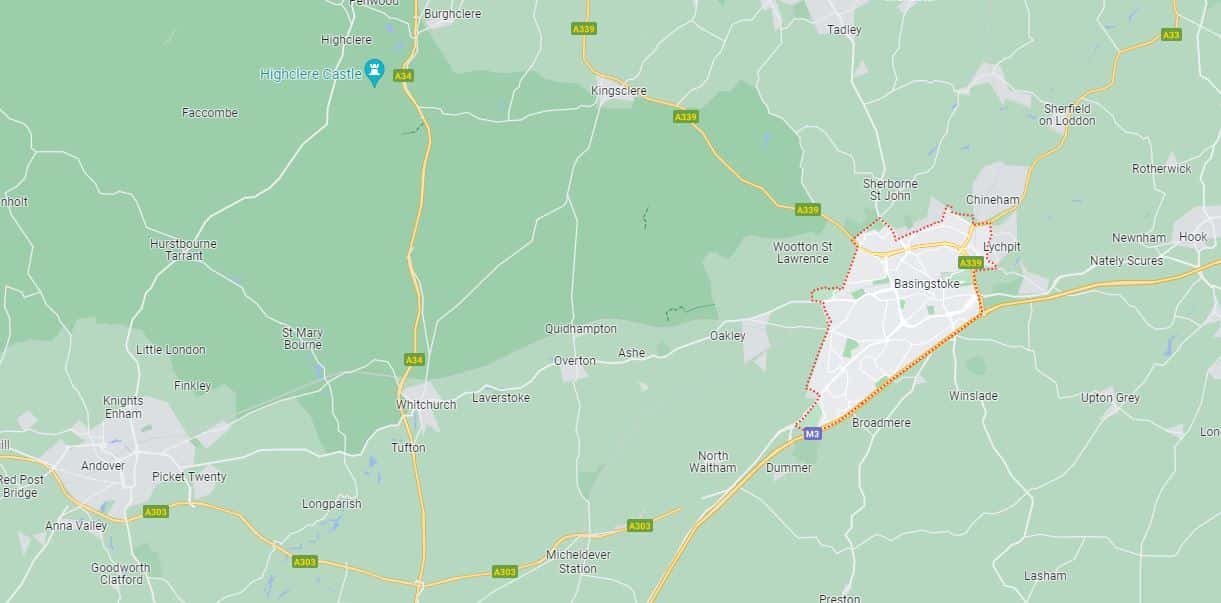Select the A34 shield above Whitchurch
The width and height of the screenshot is (1221, 603).
pos(414,359)
